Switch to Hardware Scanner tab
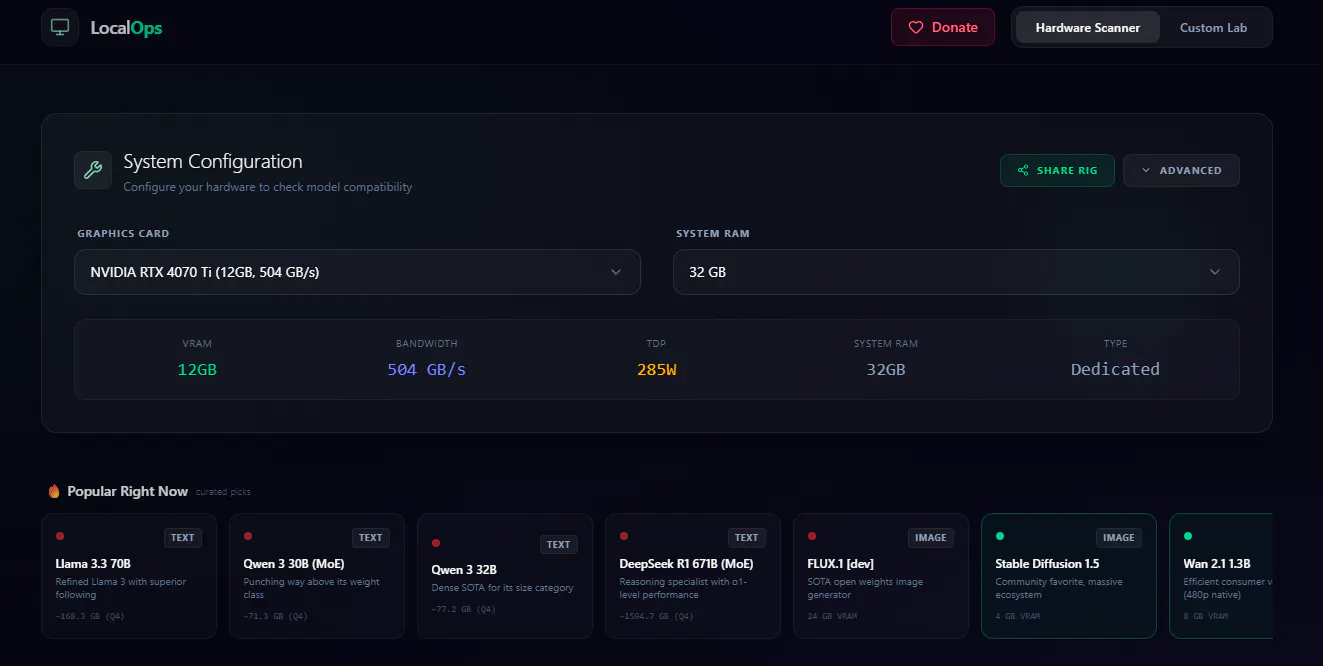Viewport: 1323px width, 666px height. (1088, 28)
